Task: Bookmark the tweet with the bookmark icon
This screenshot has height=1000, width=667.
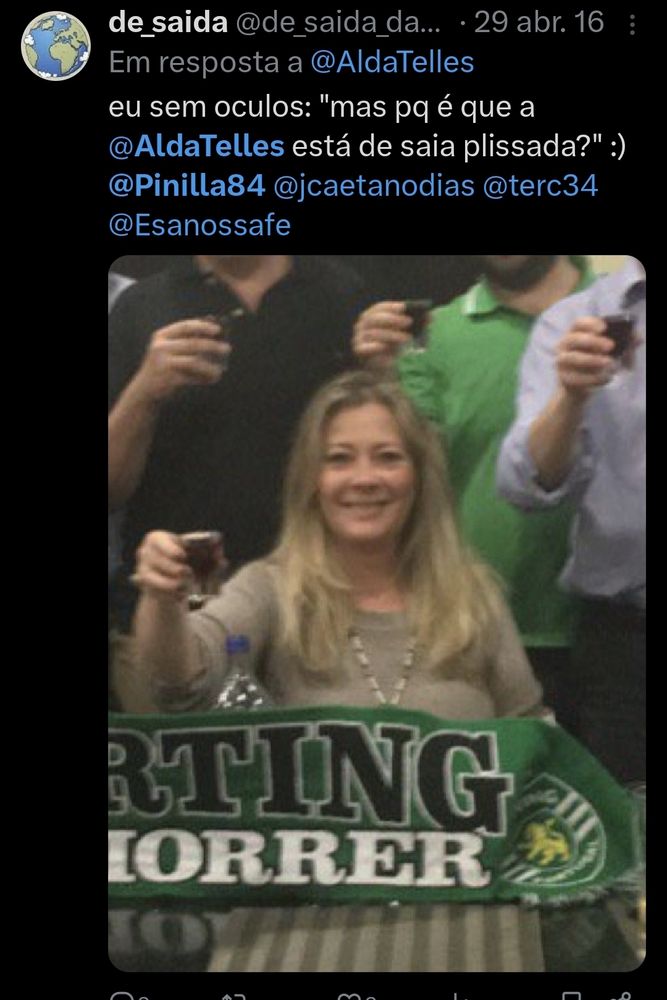Action: 571,996
